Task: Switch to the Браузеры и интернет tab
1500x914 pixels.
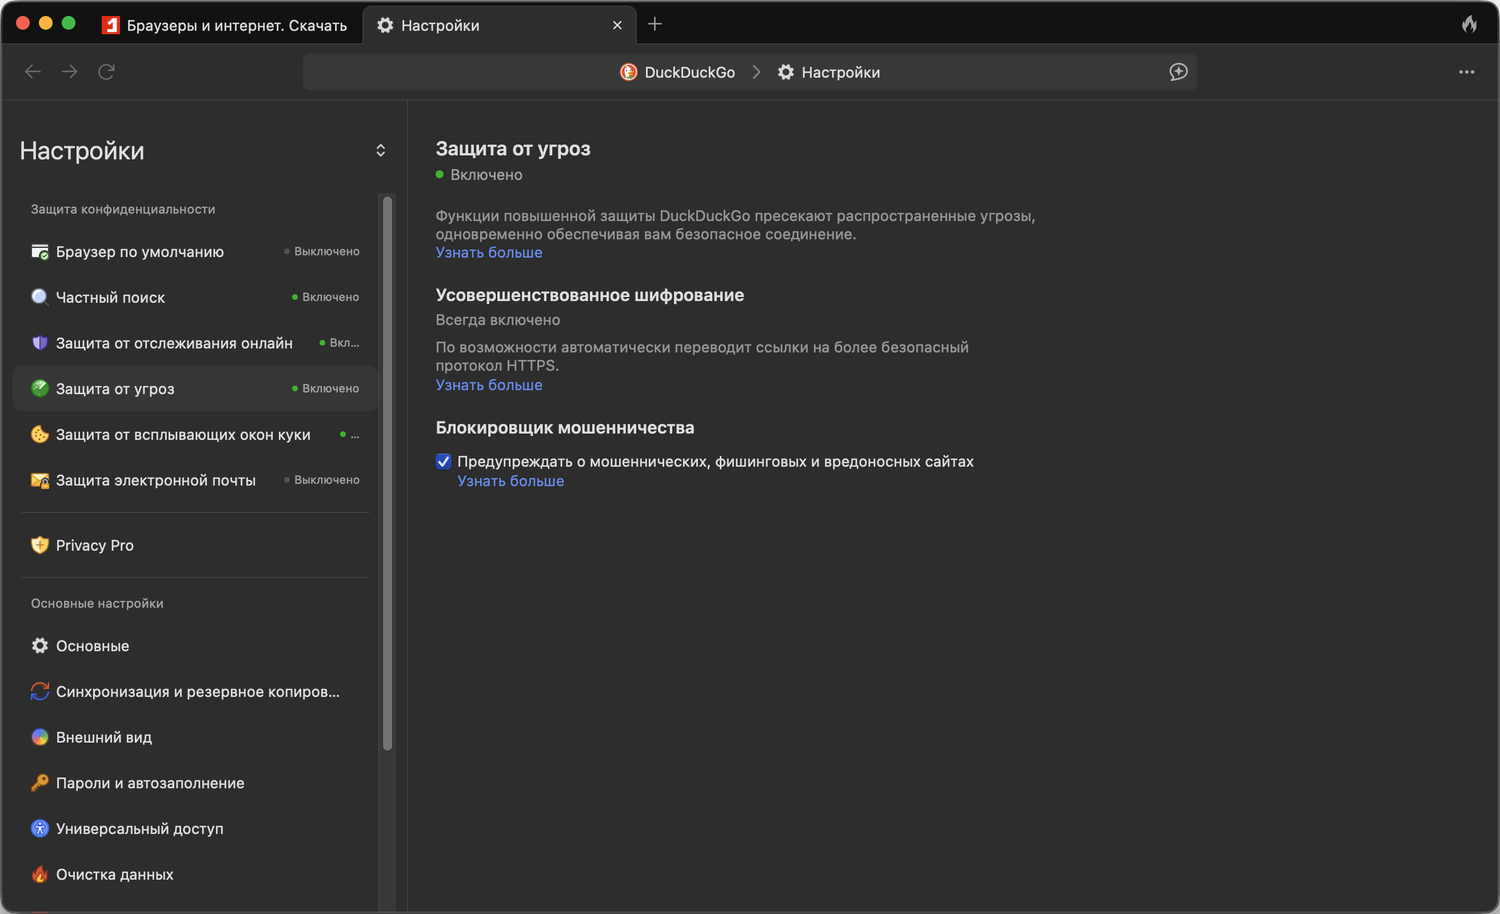Action: [x=226, y=25]
